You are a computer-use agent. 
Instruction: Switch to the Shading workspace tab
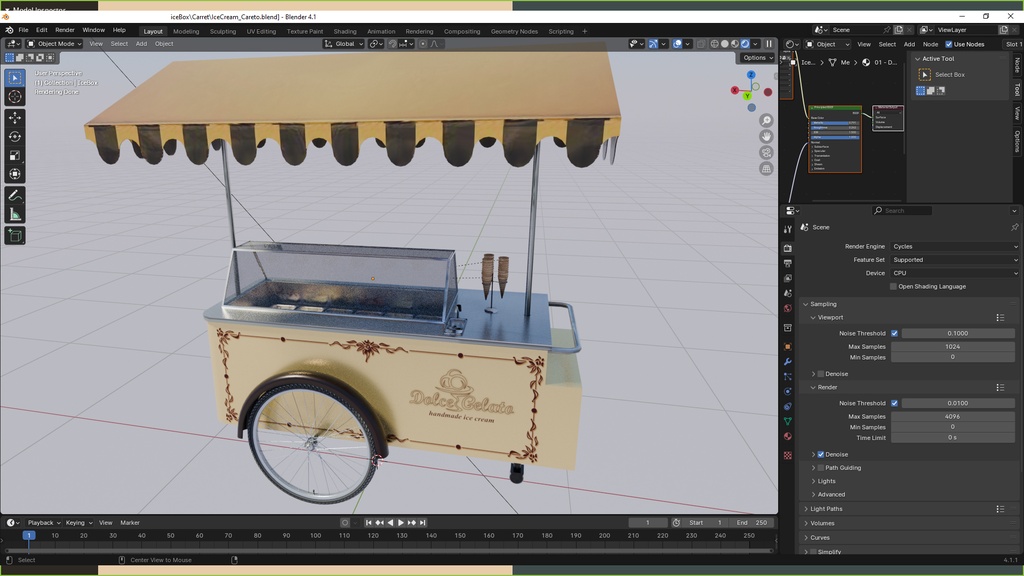tap(344, 31)
